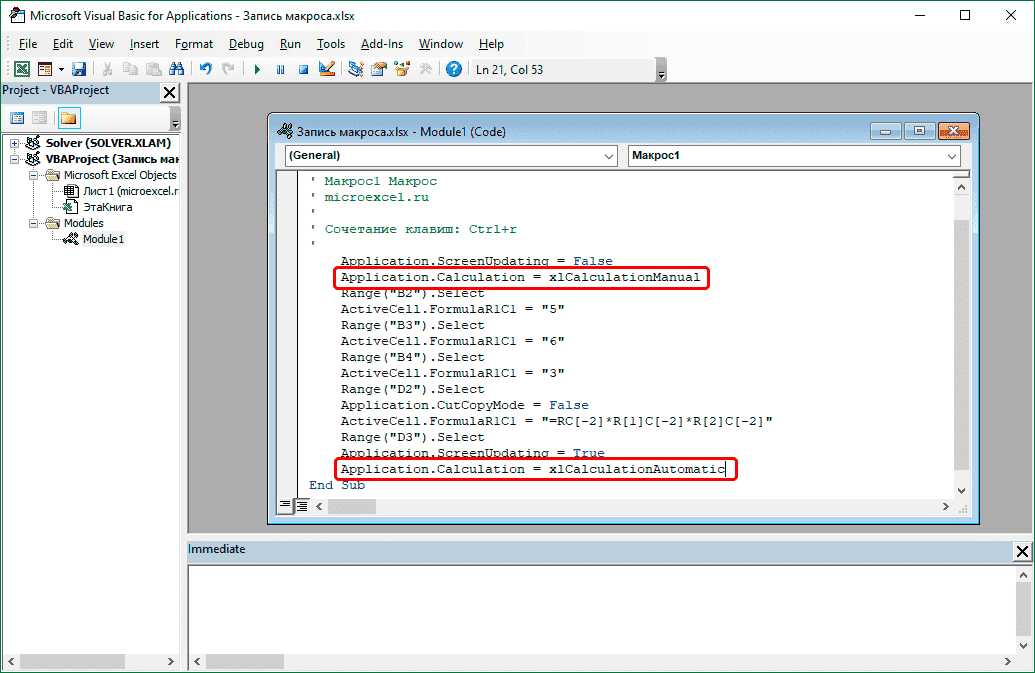The width and height of the screenshot is (1035, 673).
Task: Open the Tools menu
Action: pyautogui.click(x=330, y=44)
